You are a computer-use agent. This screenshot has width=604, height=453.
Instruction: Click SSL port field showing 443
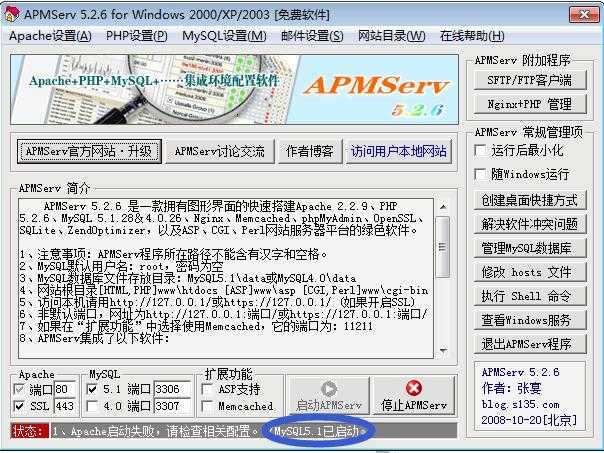point(64,406)
